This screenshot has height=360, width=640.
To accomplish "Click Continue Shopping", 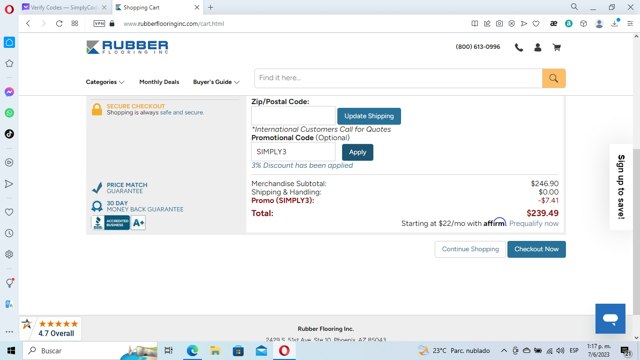I will pyautogui.click(x=470, y=249).
